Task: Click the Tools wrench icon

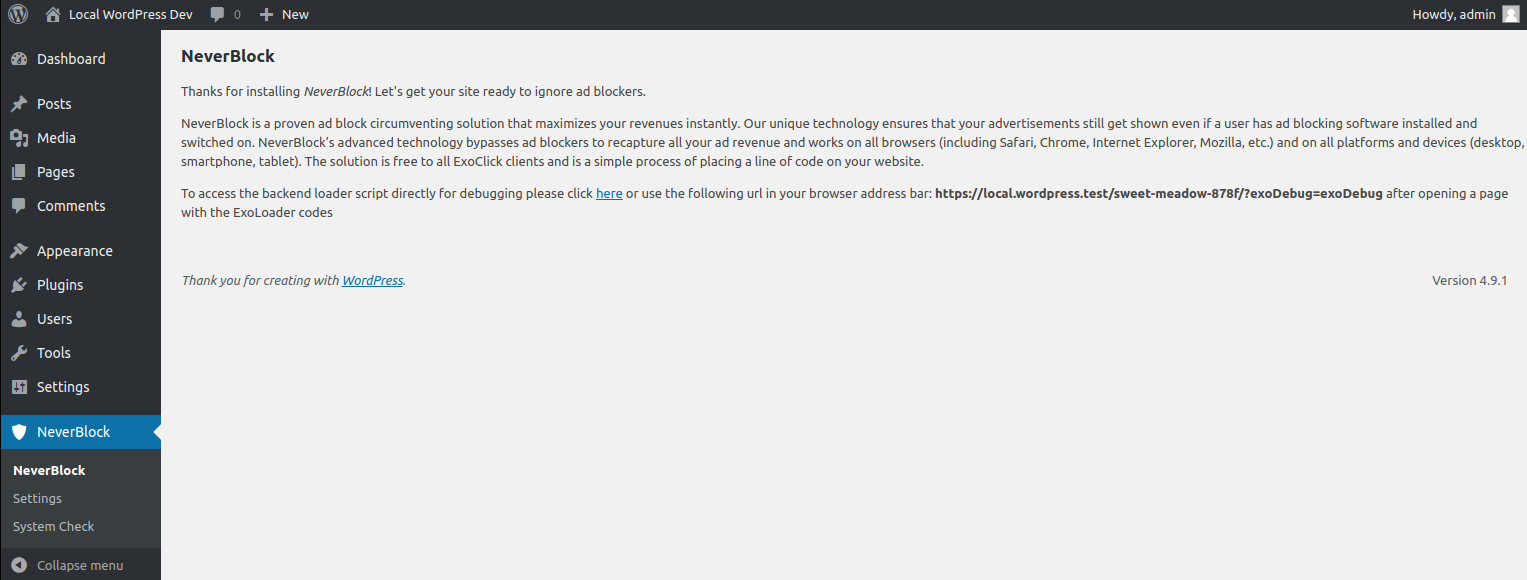Action: pos(19,353)
